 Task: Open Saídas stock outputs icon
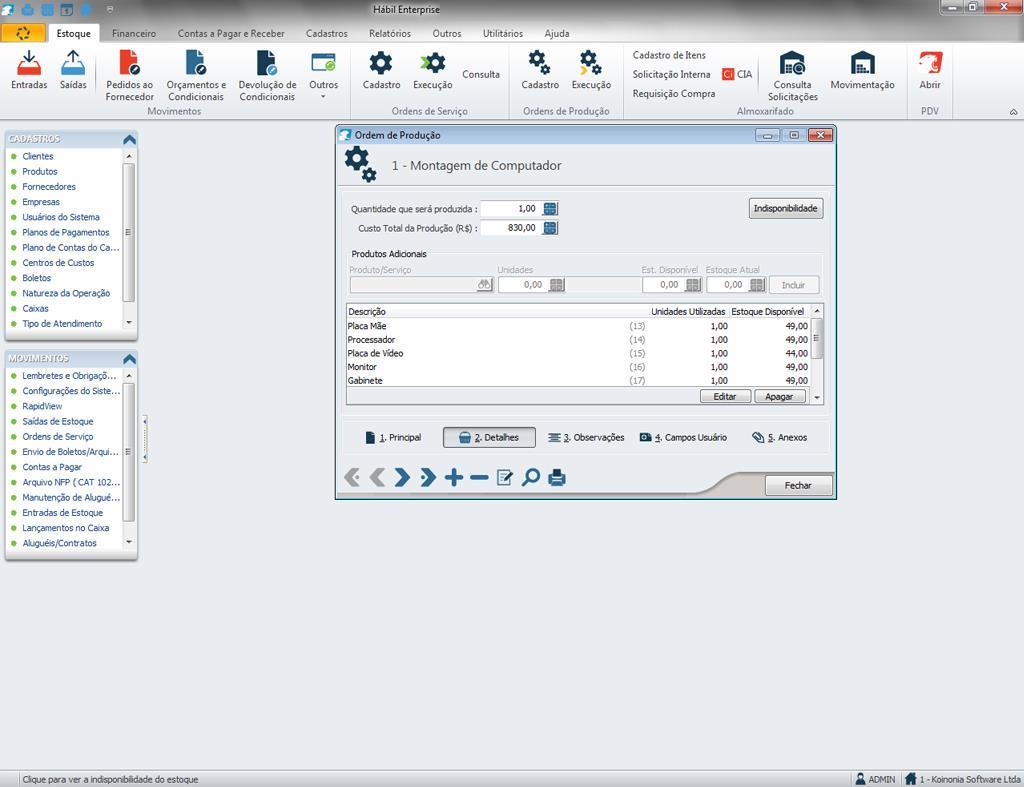(x=72, y=70)
